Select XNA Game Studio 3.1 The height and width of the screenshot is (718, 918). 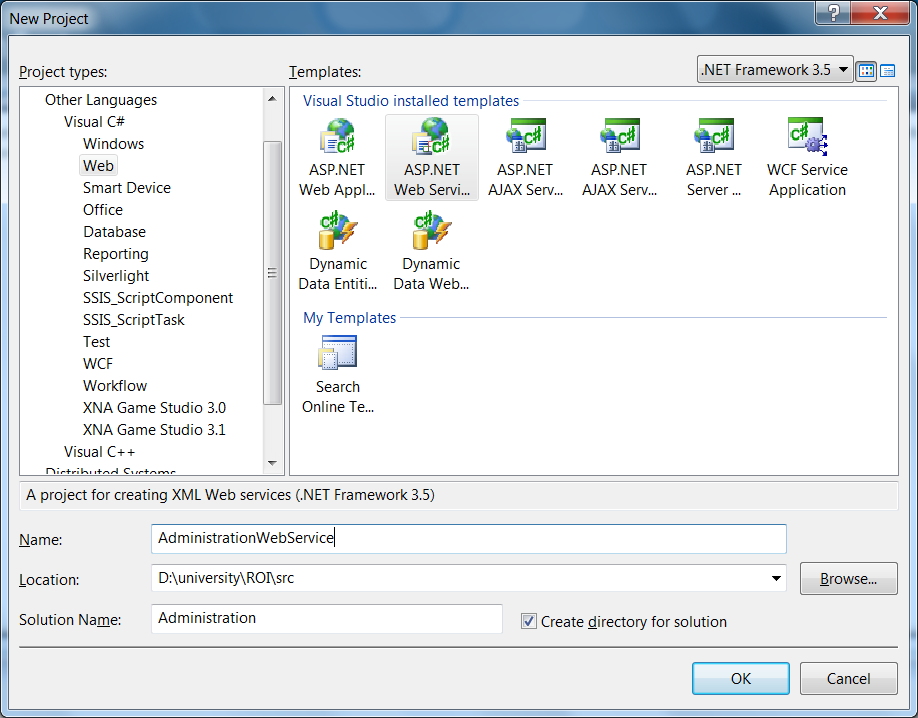(x=155, y=430)
